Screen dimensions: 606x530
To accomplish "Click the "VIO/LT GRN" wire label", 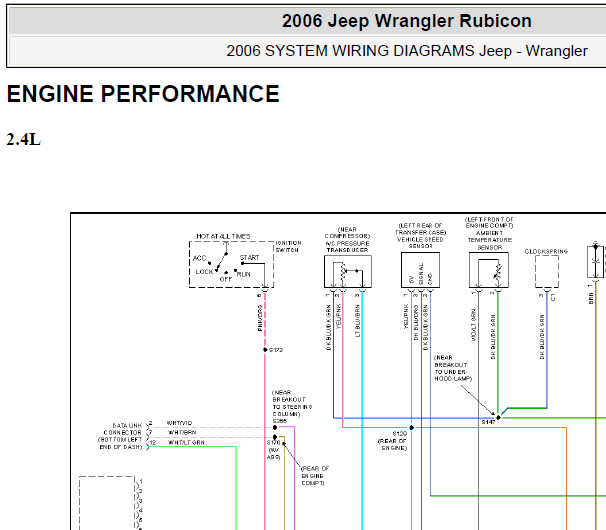I will click(474, 325).
